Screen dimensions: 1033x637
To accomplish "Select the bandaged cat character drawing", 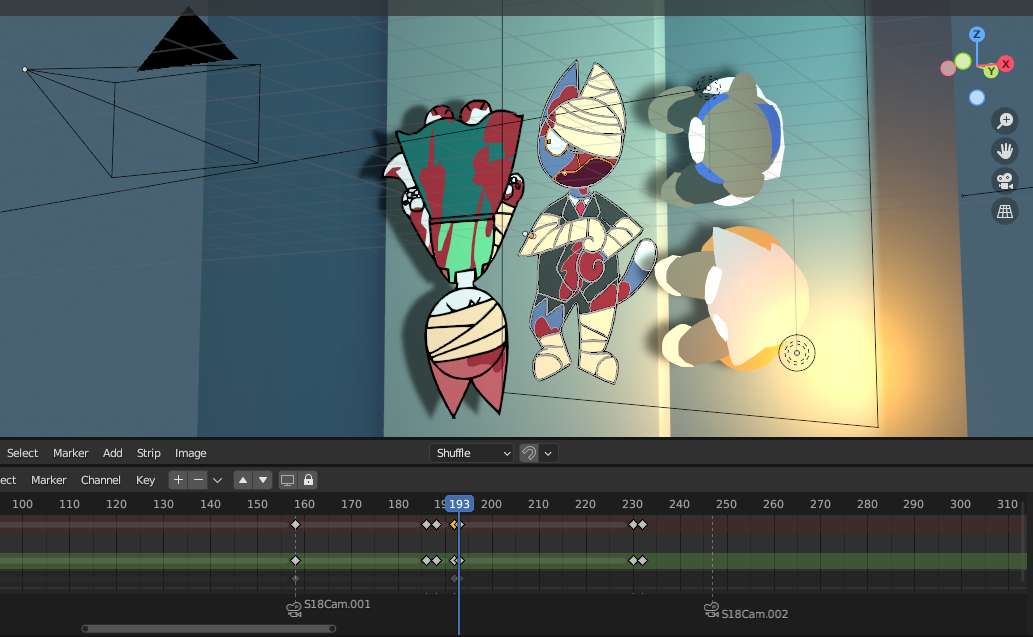I will click(x=583, y=224).
